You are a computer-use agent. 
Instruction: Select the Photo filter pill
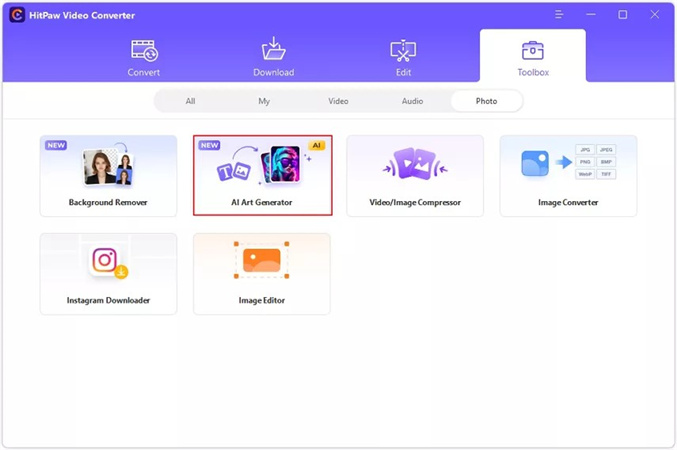(487, 101)
